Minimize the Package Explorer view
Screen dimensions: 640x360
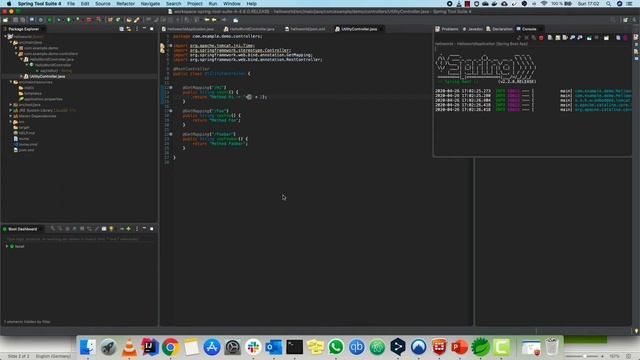(x=144, y=29)
